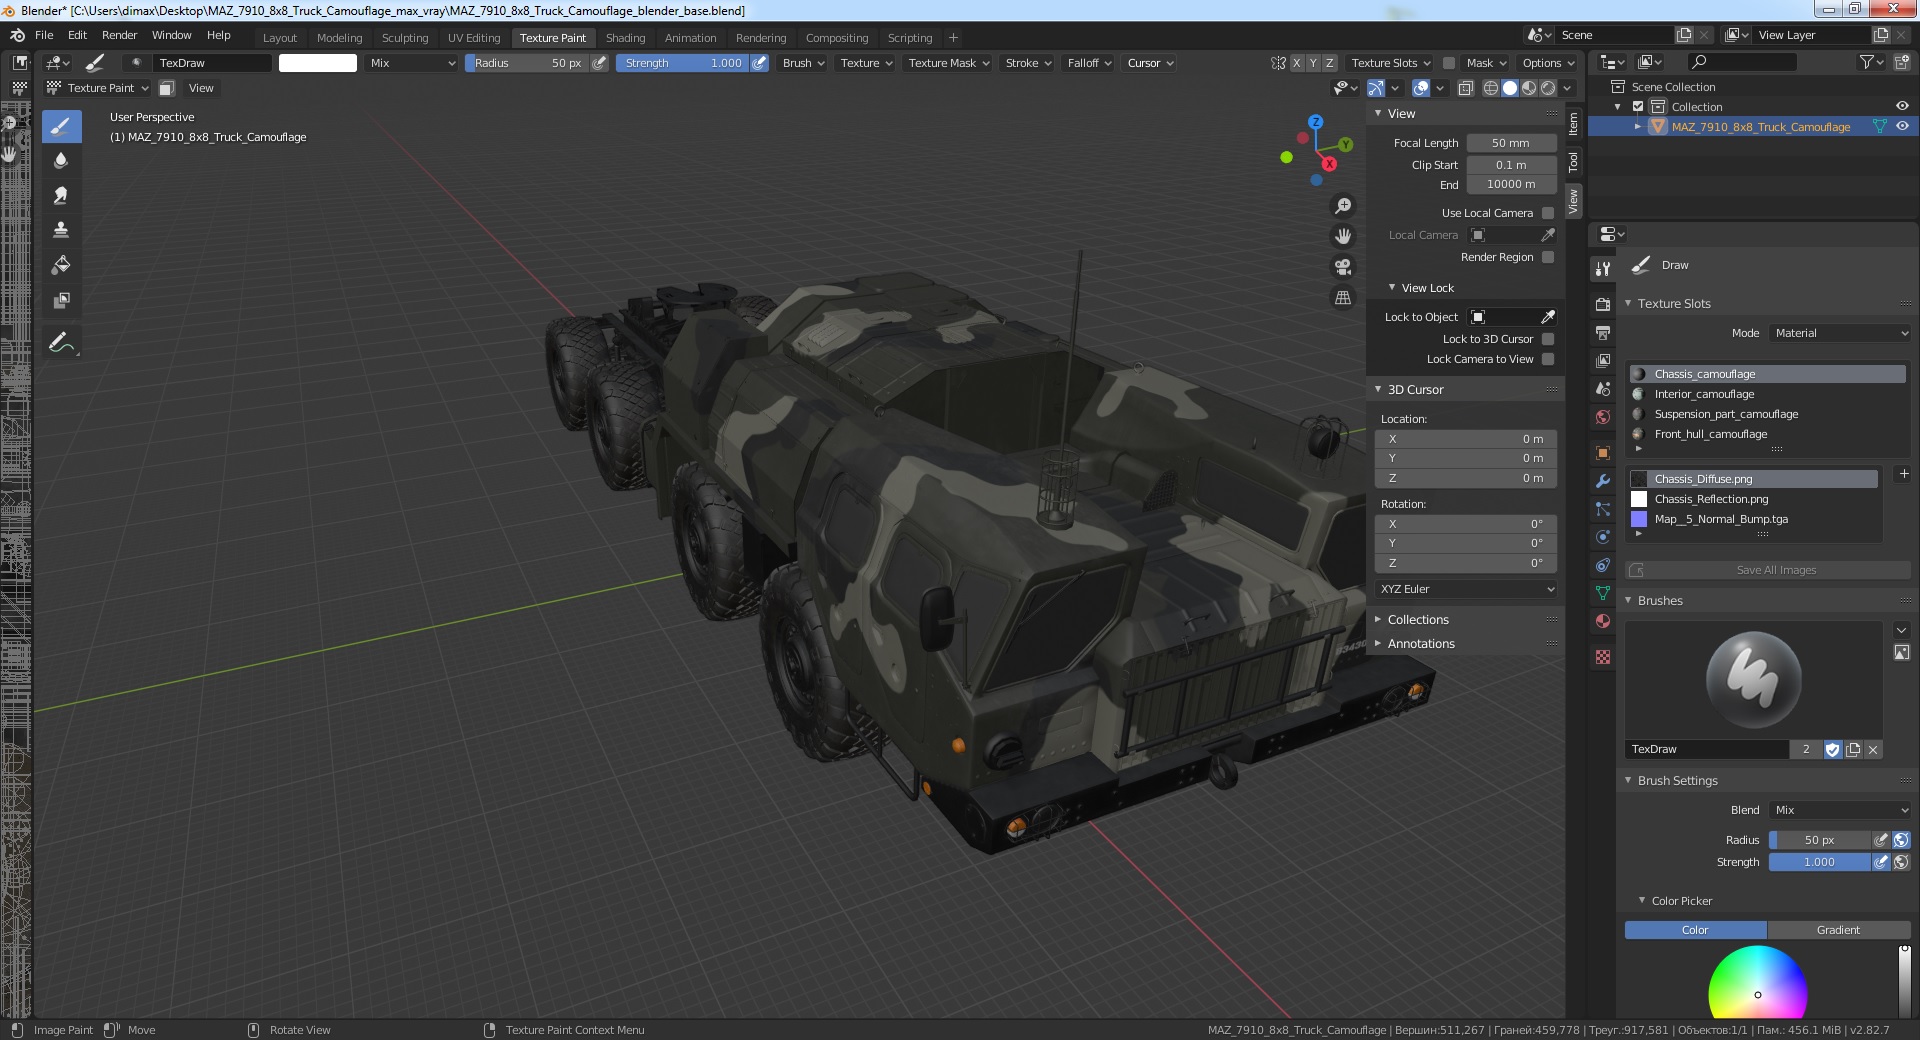Toggle X axis symmetry button
The image size is (1920, 1040).
[x=1297, y=63]
